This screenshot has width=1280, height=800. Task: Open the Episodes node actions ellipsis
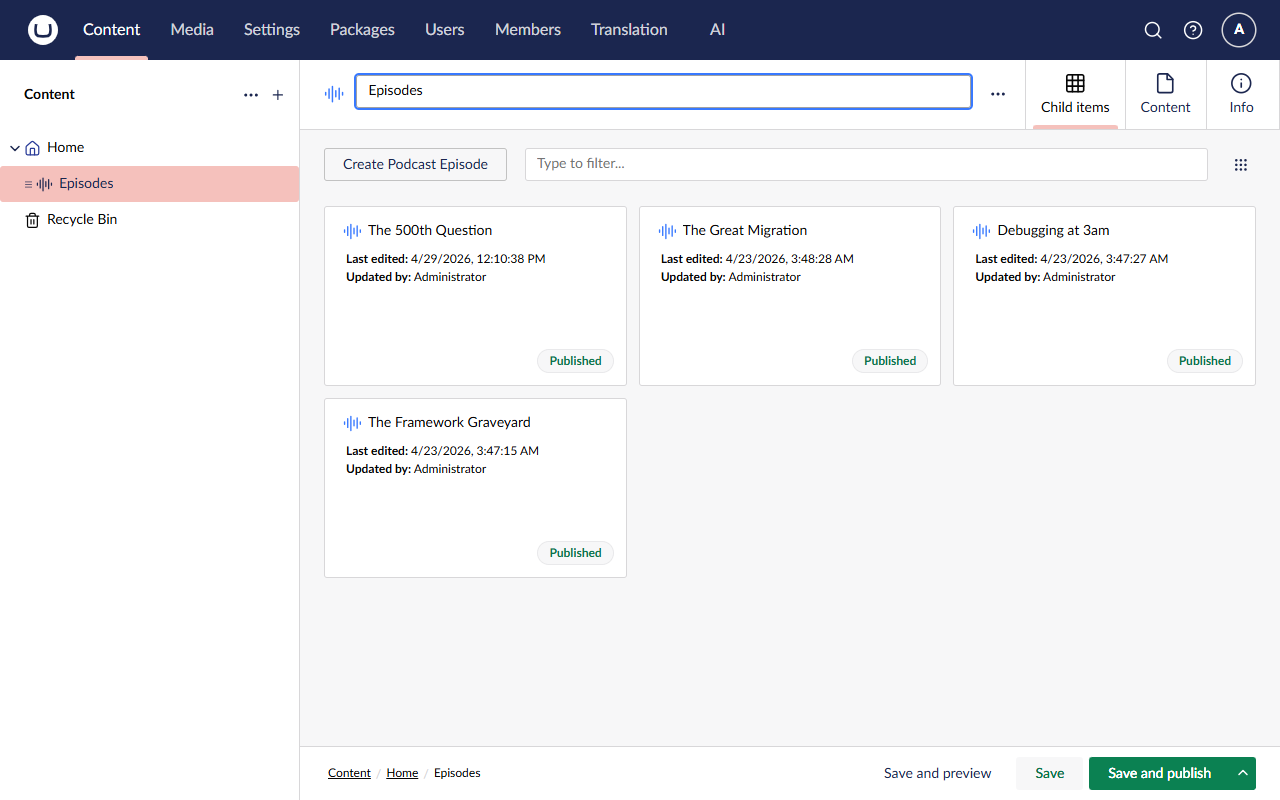coord(998,94)
